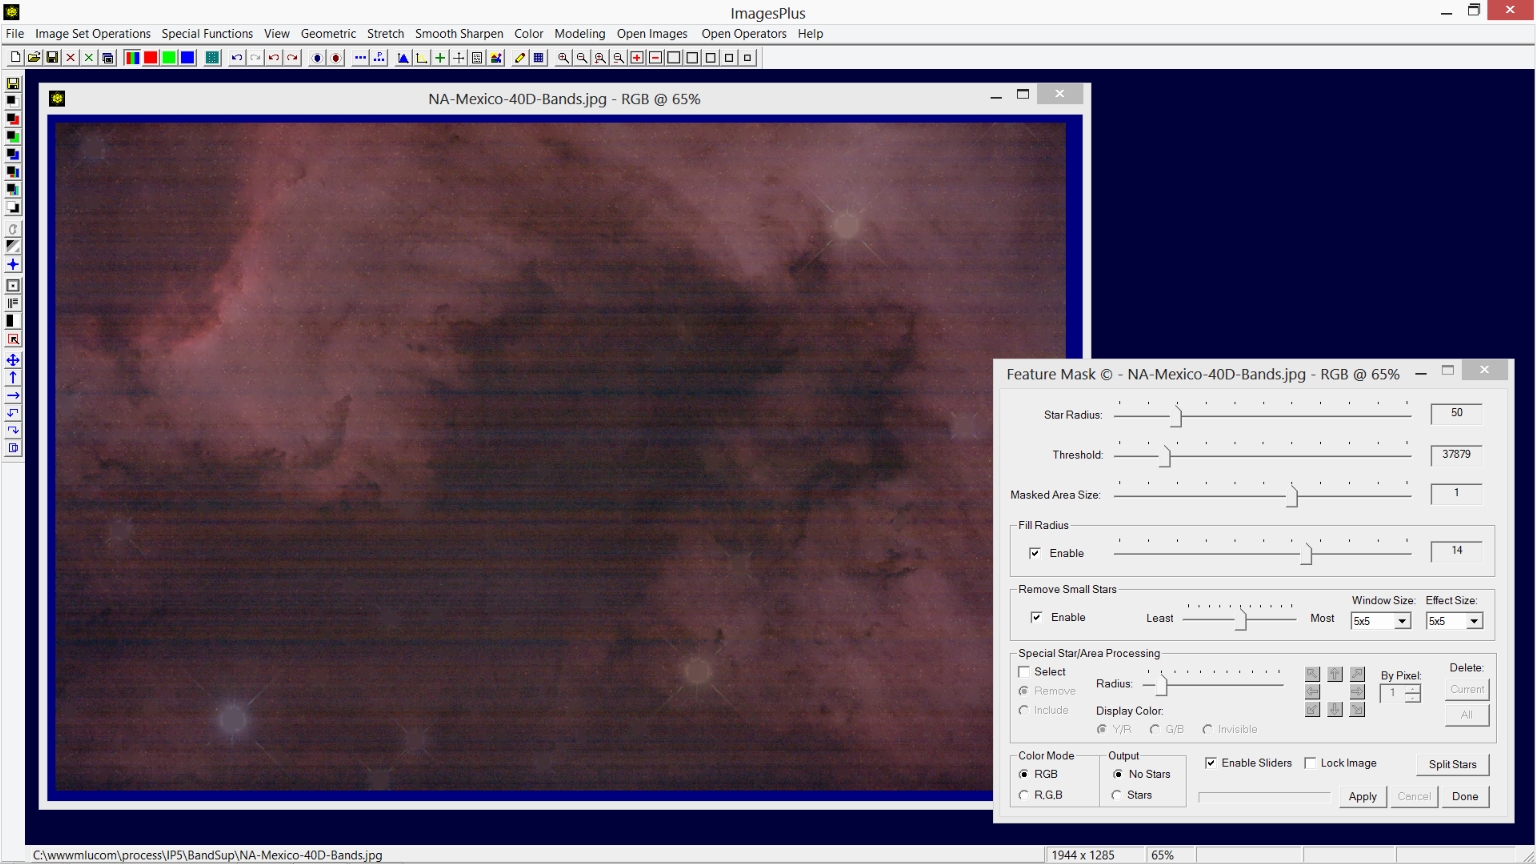Open the Smooth Sharpen menu
Viewport: 1536px width, 864px height.
pos(459,34)
